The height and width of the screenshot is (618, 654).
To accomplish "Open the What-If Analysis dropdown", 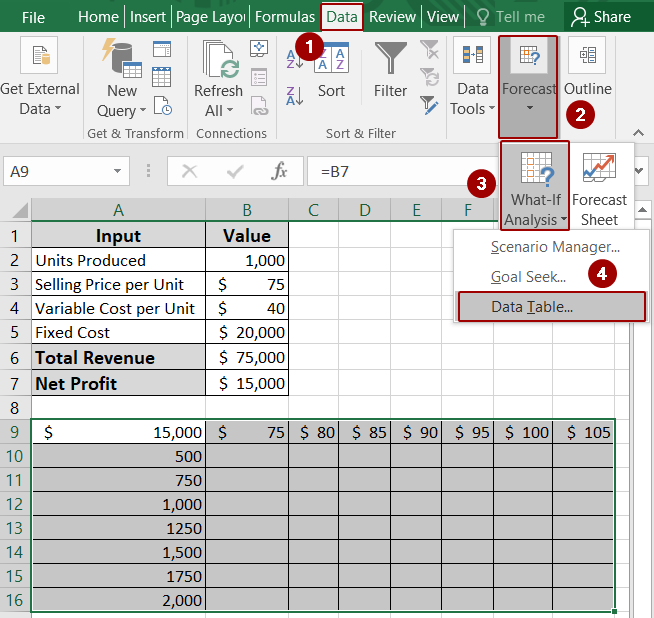I will [x=536, y=186].
